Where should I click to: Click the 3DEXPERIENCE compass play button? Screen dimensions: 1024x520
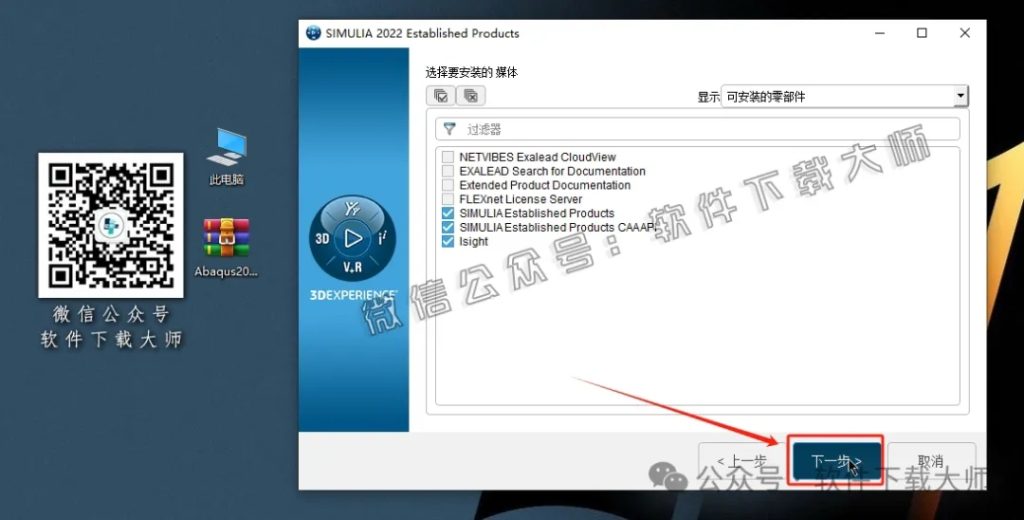click(353, 238)
